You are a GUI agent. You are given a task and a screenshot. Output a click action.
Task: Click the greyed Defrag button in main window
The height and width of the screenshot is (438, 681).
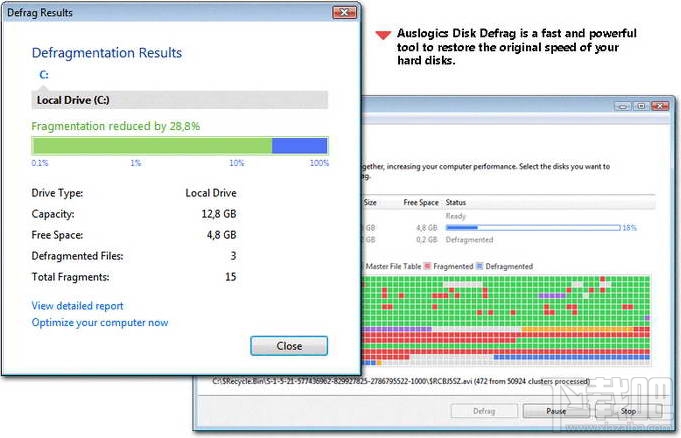484,411
